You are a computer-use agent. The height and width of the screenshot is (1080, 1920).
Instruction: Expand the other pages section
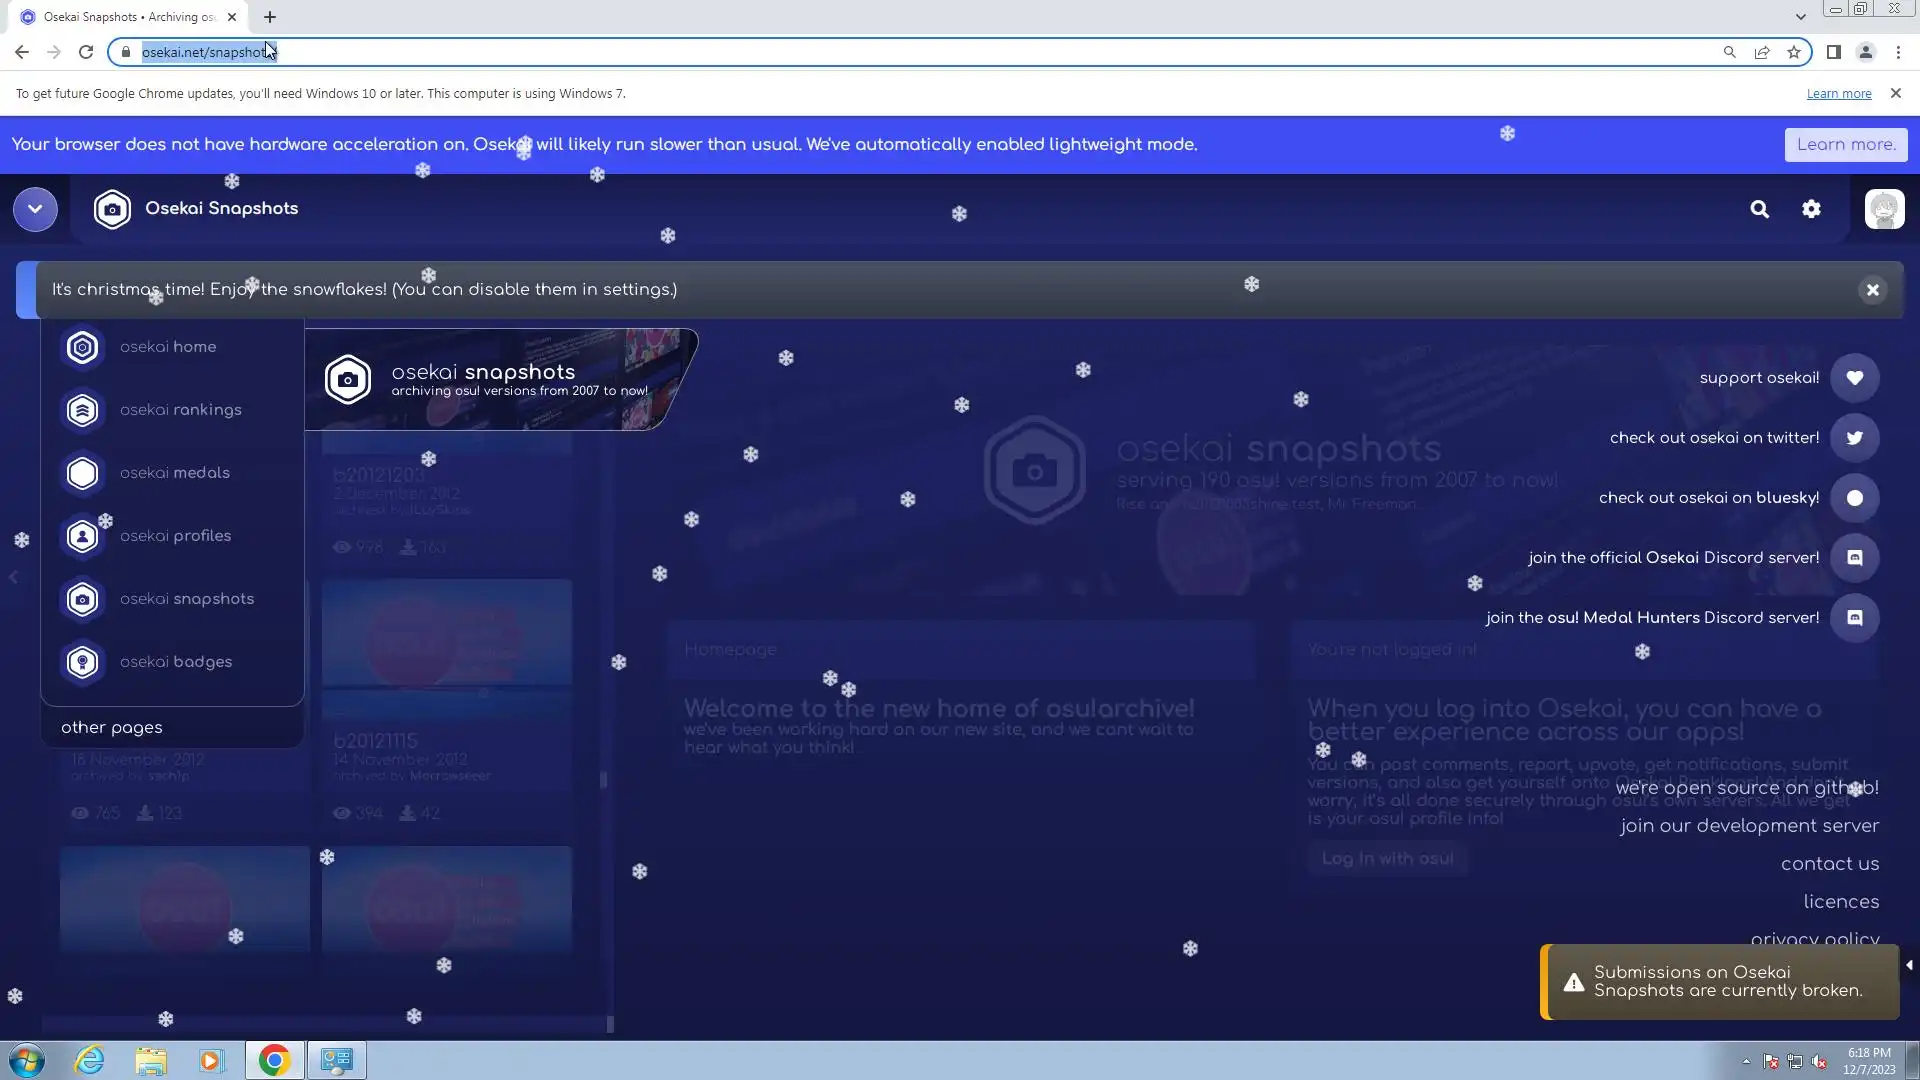click(x=112, y=728)
